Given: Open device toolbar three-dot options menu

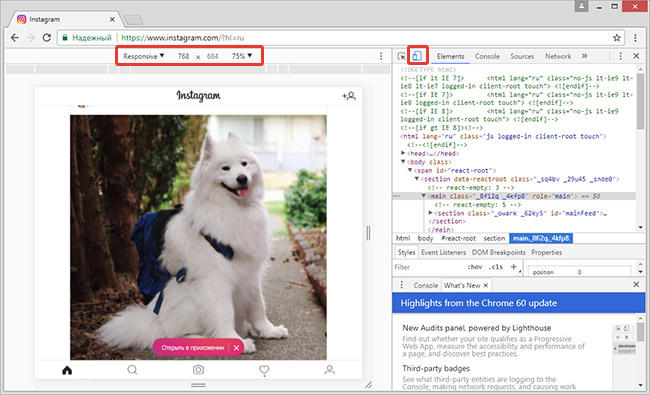Looking at the screenshot, I should pyautogui.click(x=381, y=56).
